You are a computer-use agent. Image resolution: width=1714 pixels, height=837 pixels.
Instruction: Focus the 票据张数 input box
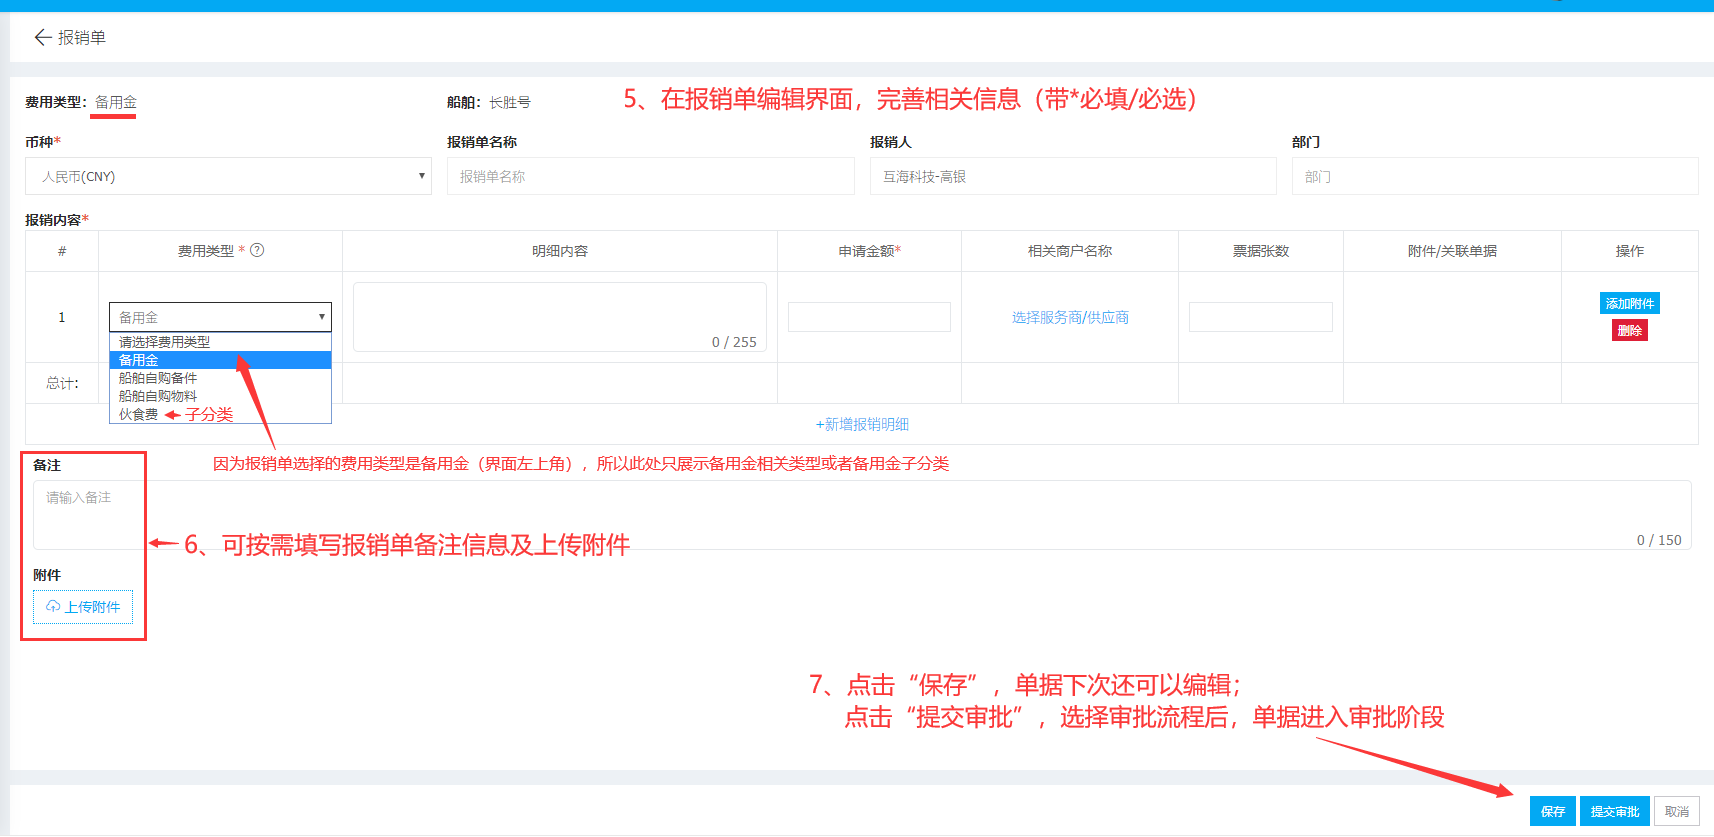[1260, 317]
